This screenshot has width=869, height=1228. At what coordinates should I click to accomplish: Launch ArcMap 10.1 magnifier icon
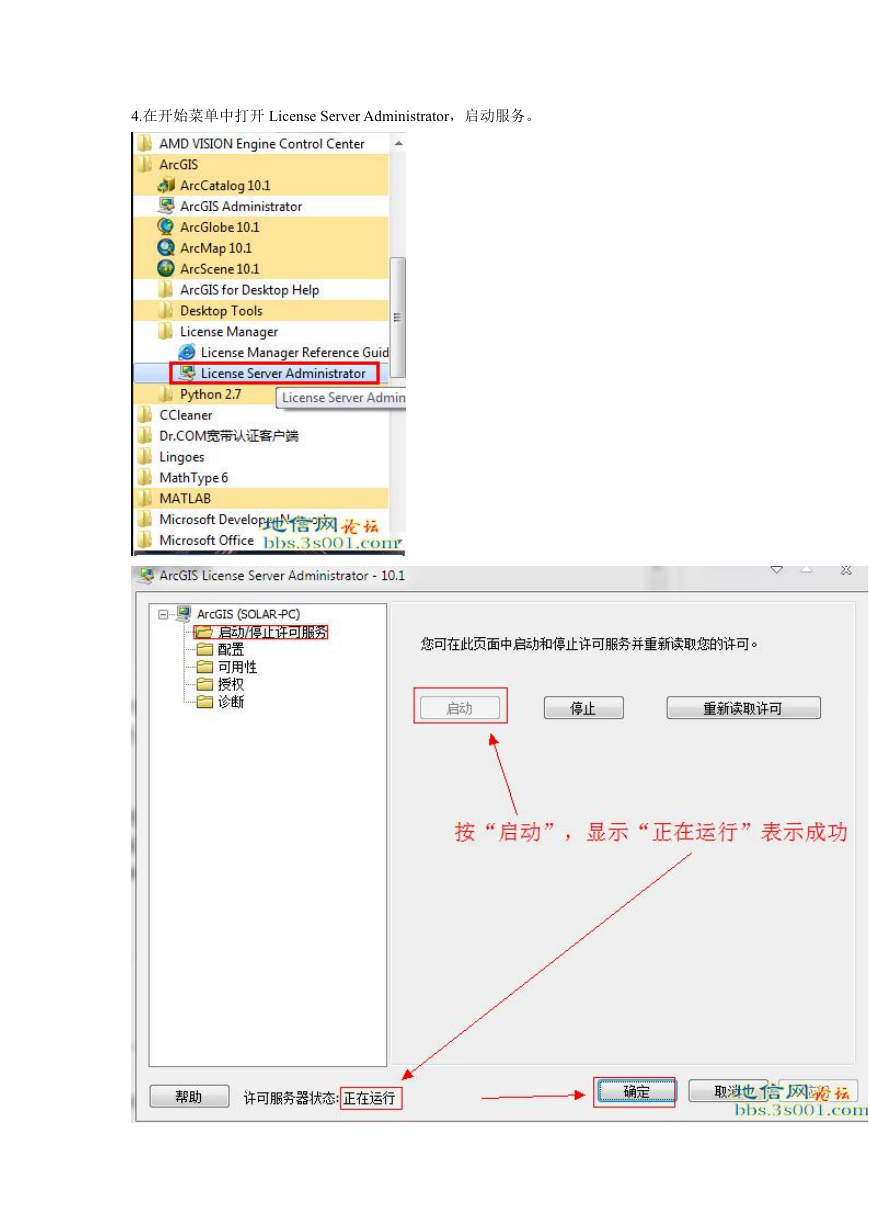[166, 248]
